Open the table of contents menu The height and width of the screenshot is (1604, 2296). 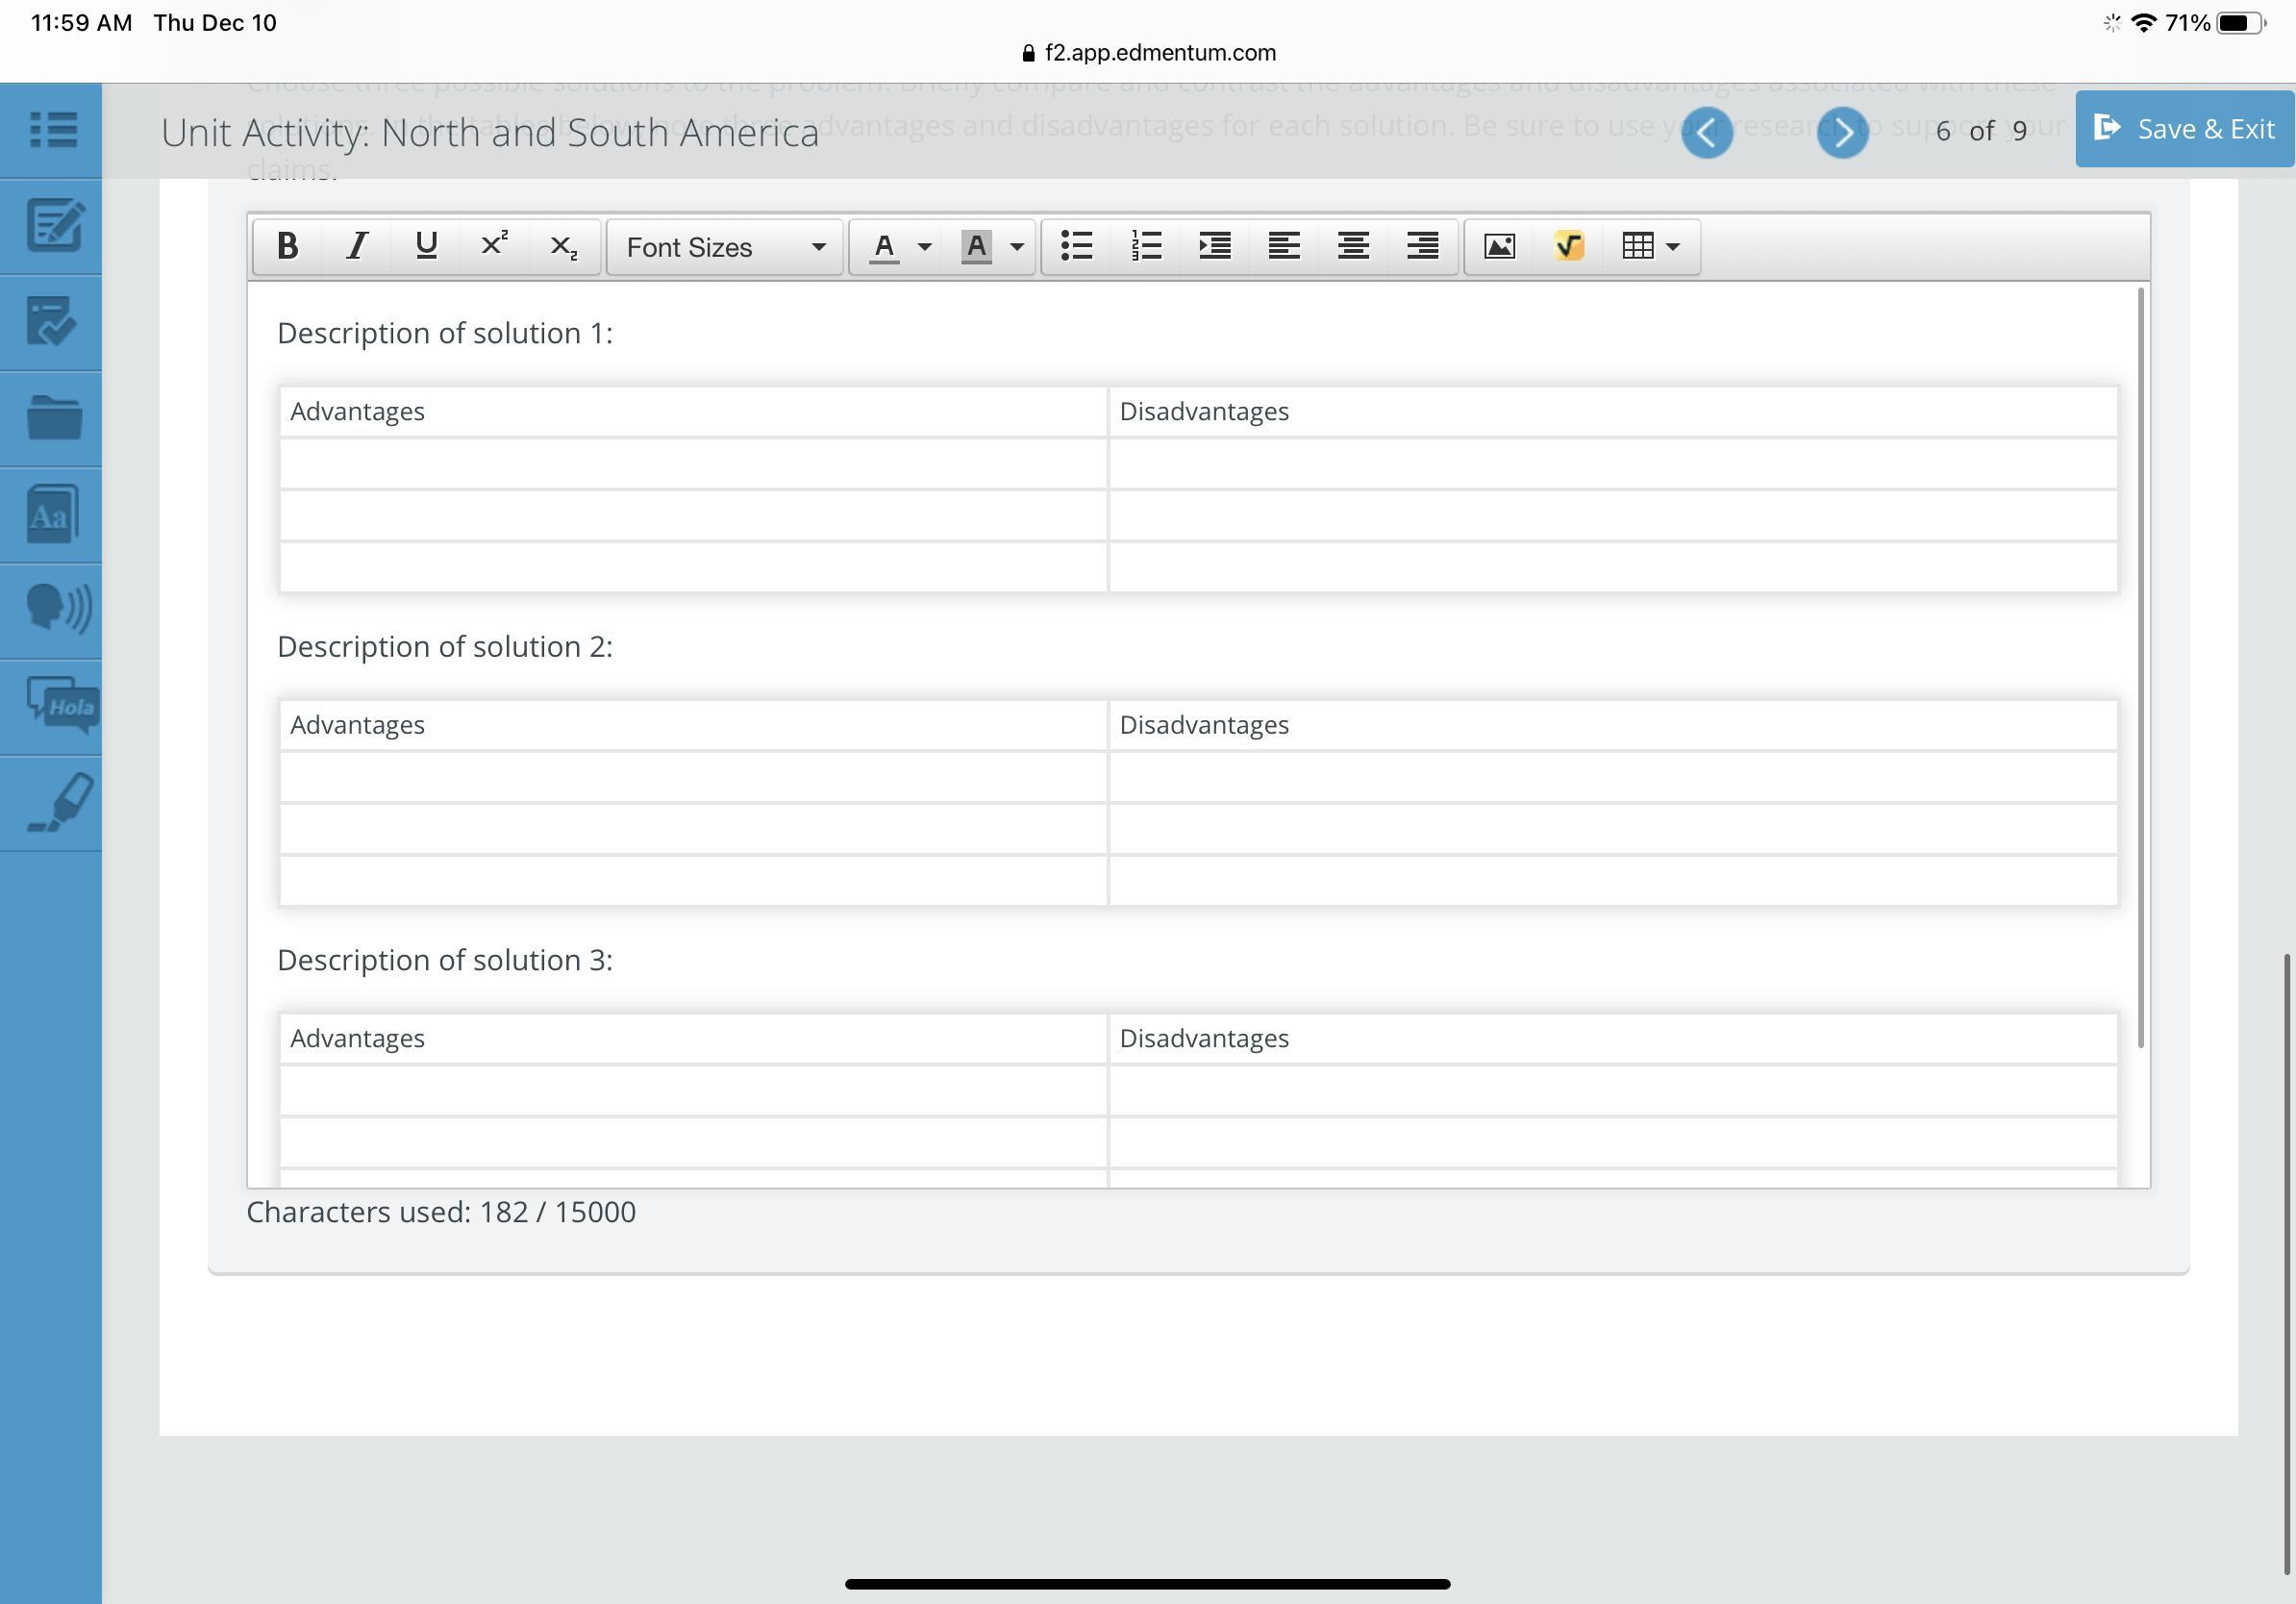point(52,130)
